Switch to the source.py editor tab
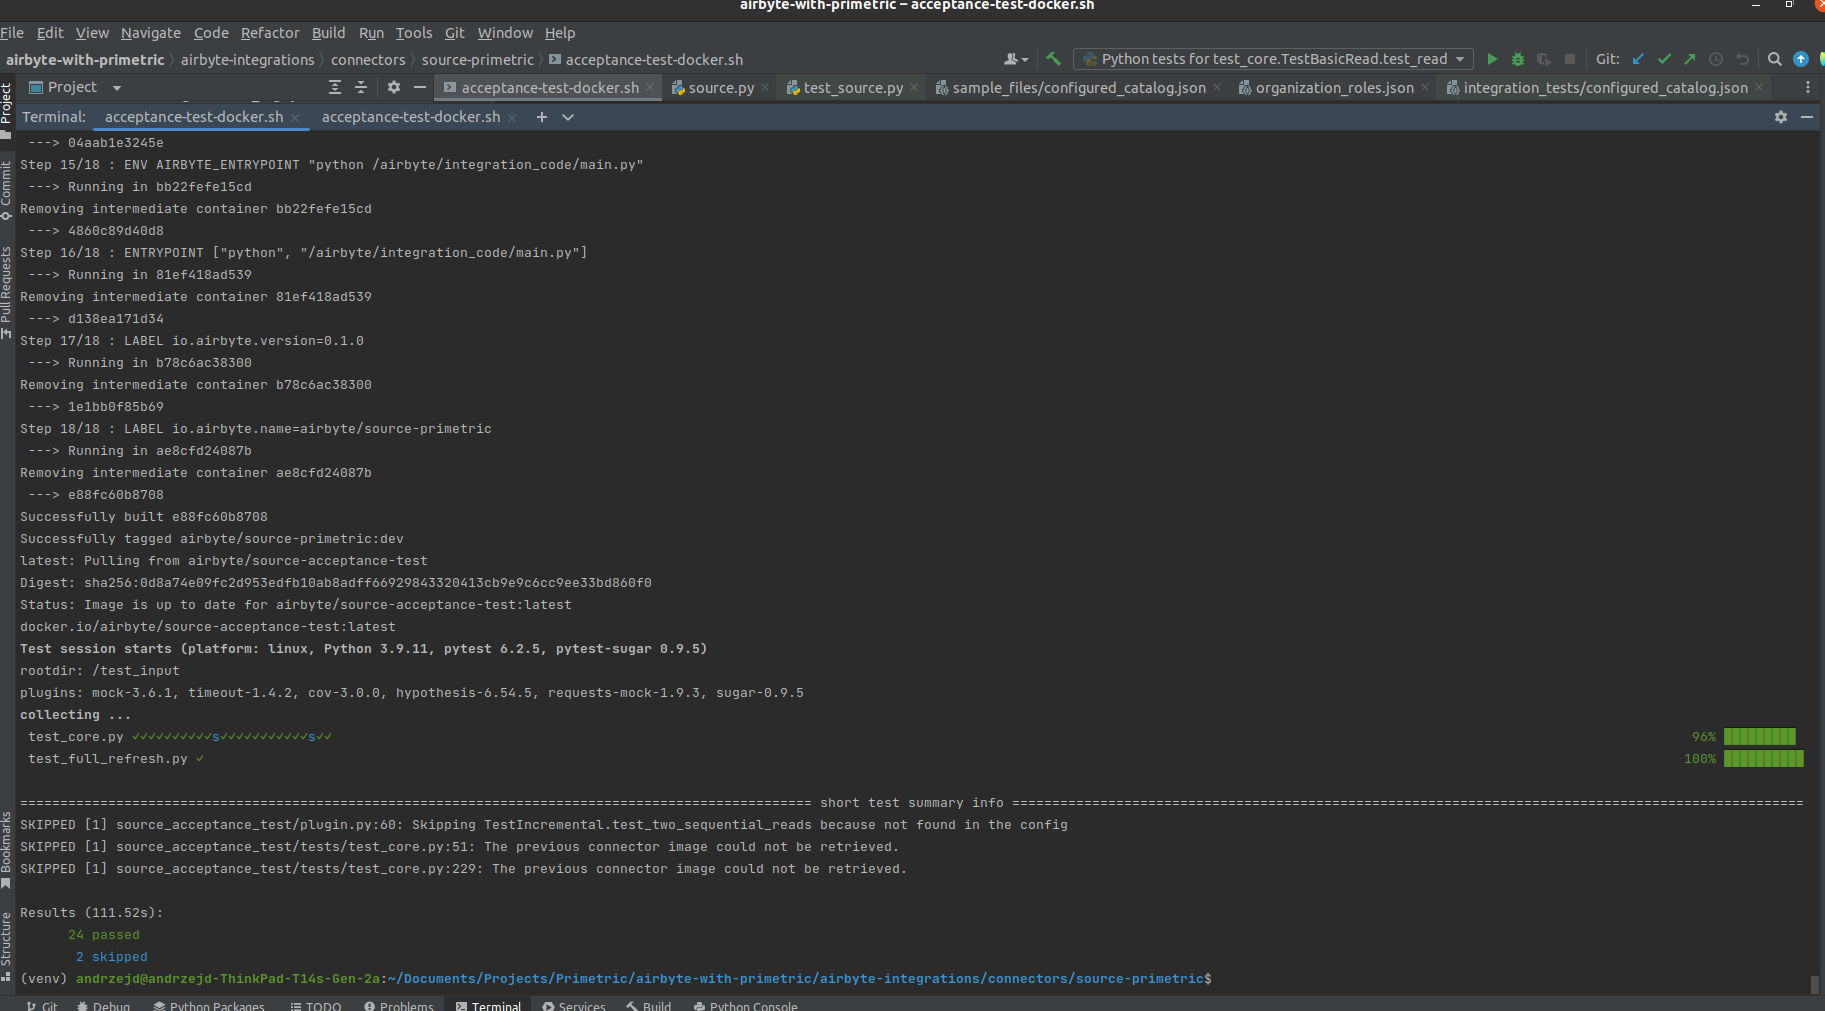 pos(720,87)
